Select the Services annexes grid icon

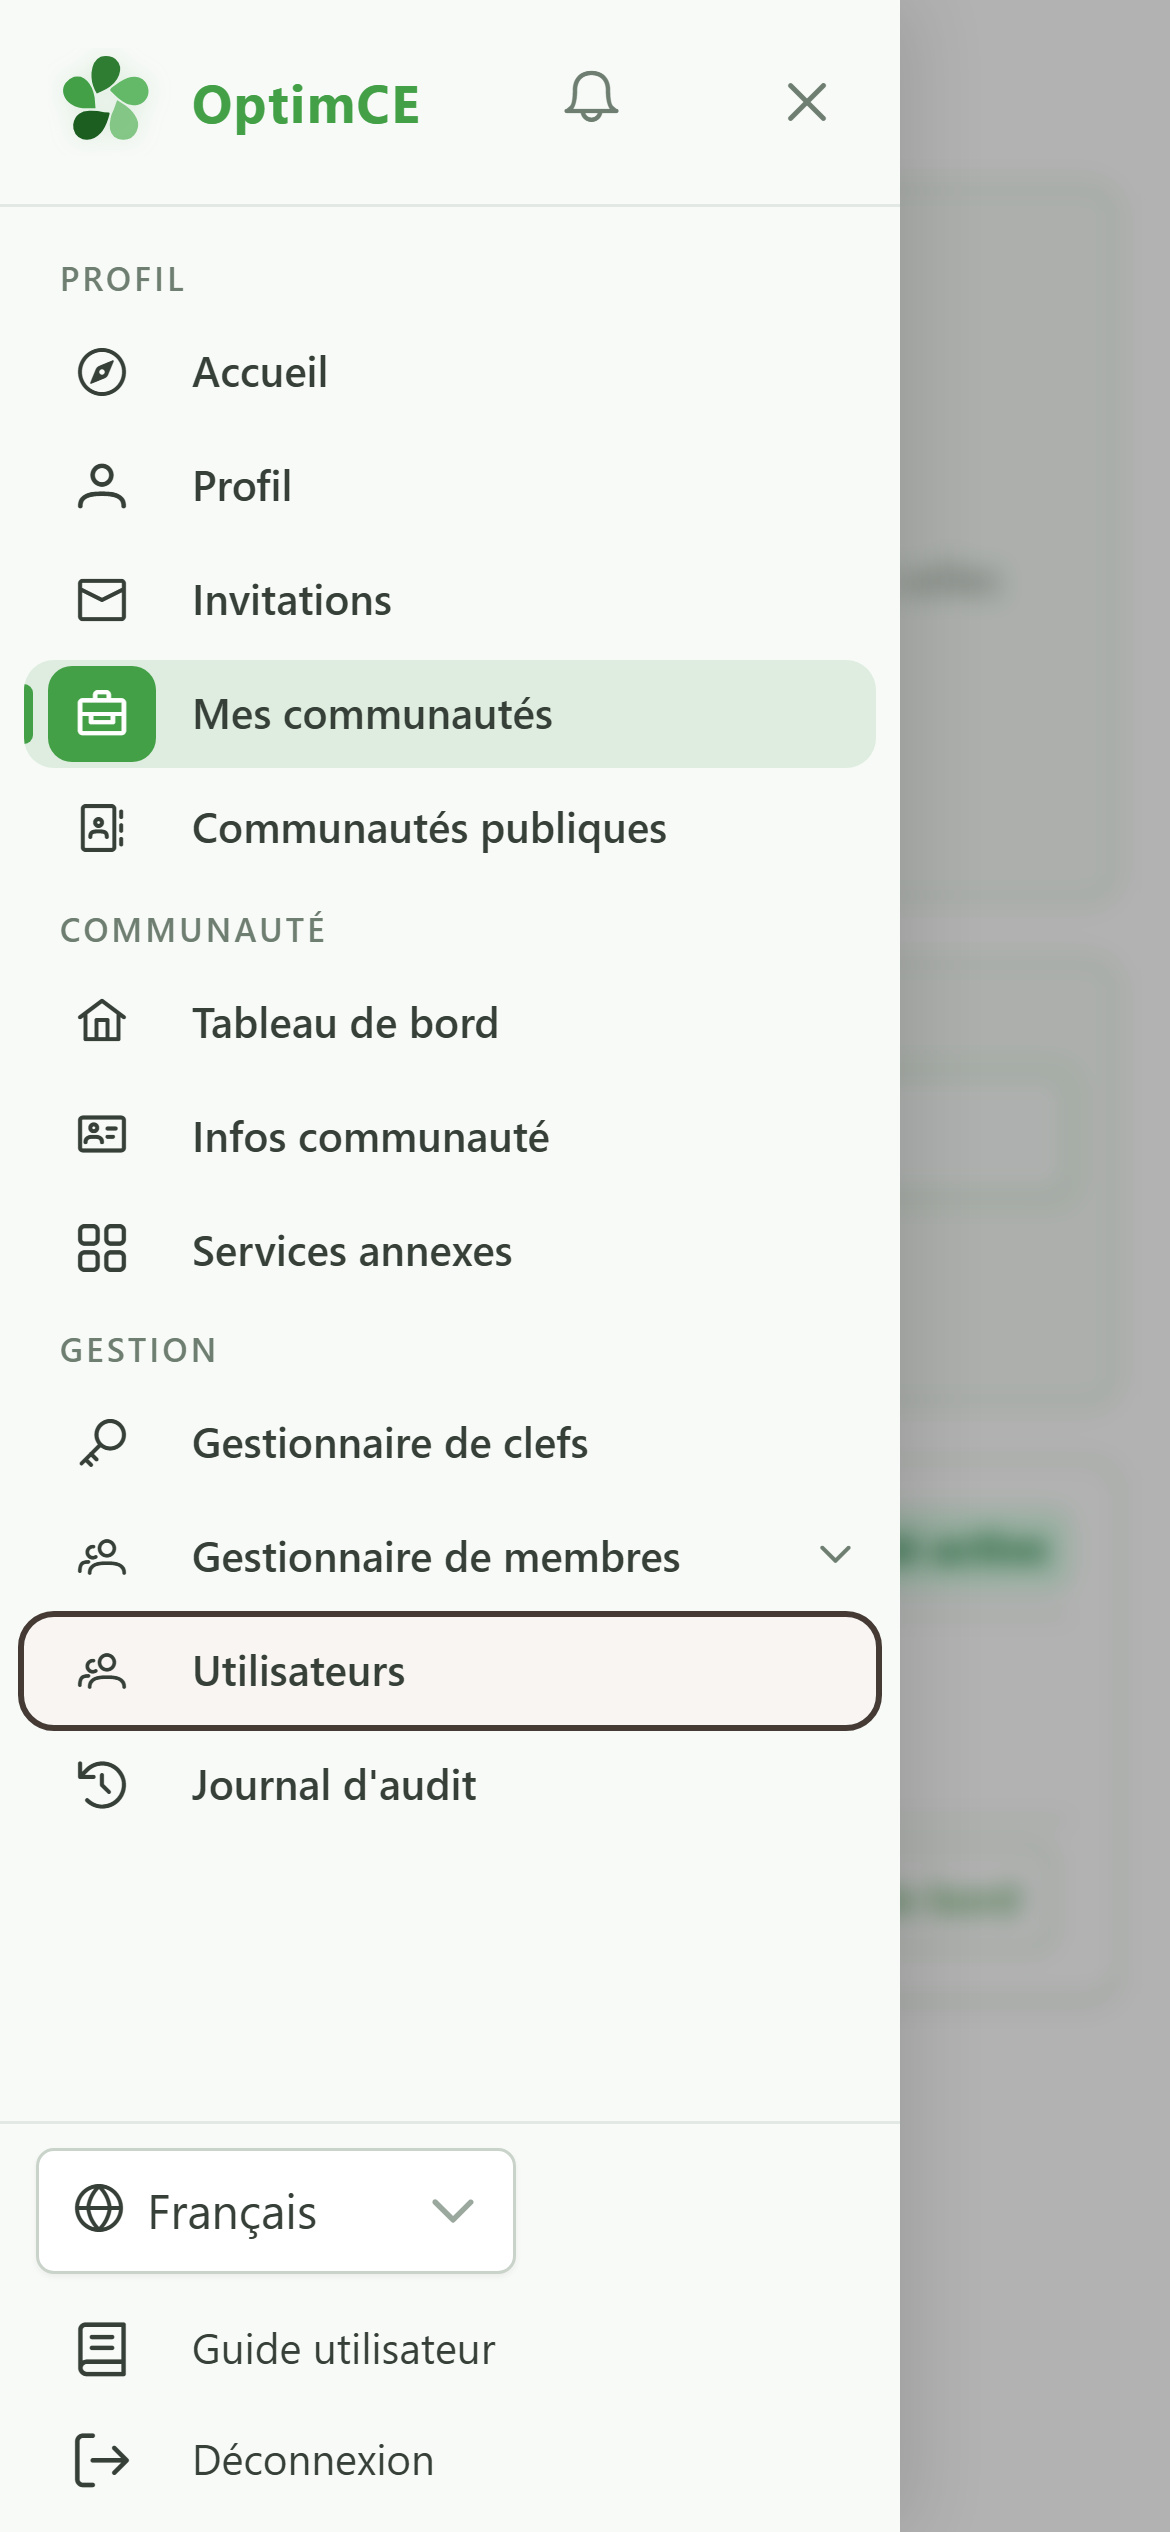tap(102, 1248)
